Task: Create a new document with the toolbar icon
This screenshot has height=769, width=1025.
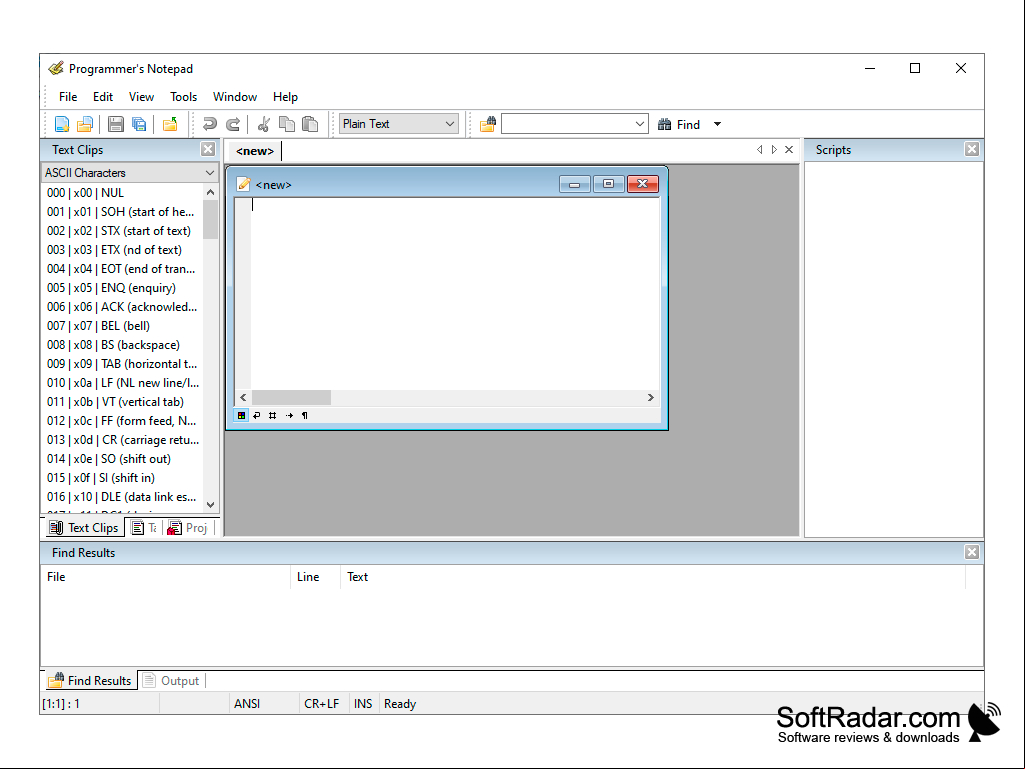Action: 61,124
